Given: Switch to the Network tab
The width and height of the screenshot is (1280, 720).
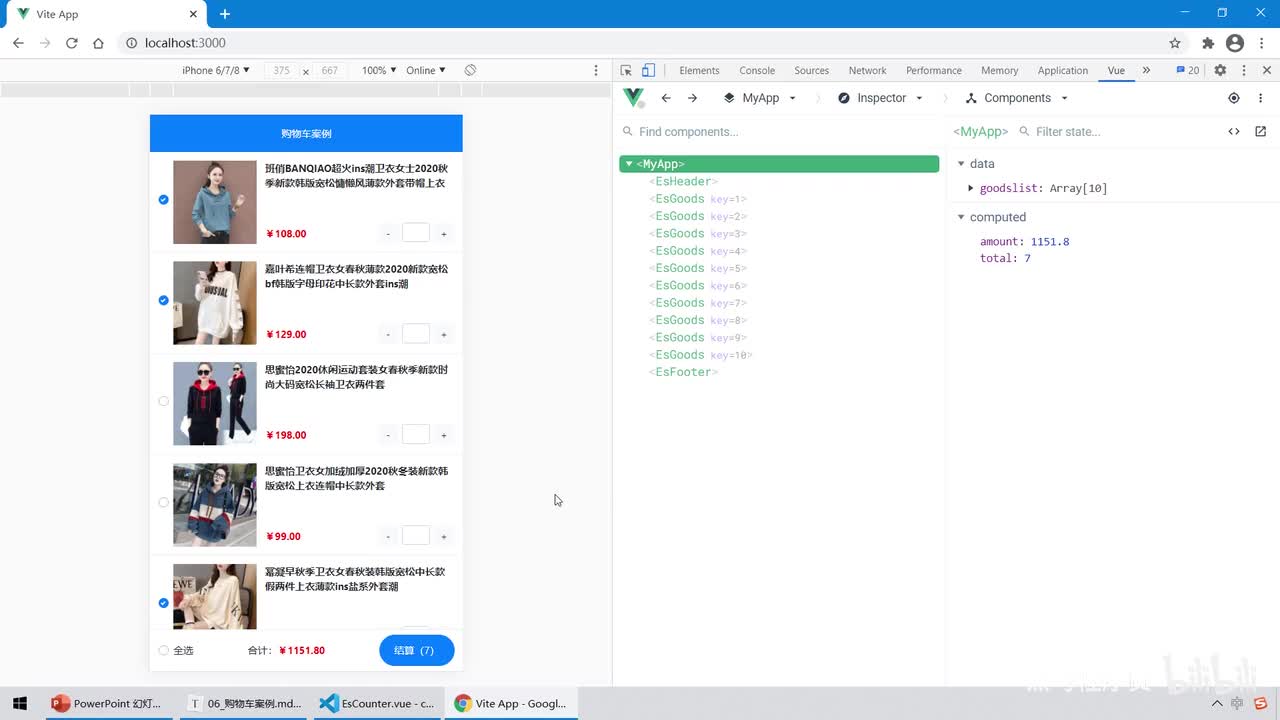Looking at the screenshot, I should 867,70.
